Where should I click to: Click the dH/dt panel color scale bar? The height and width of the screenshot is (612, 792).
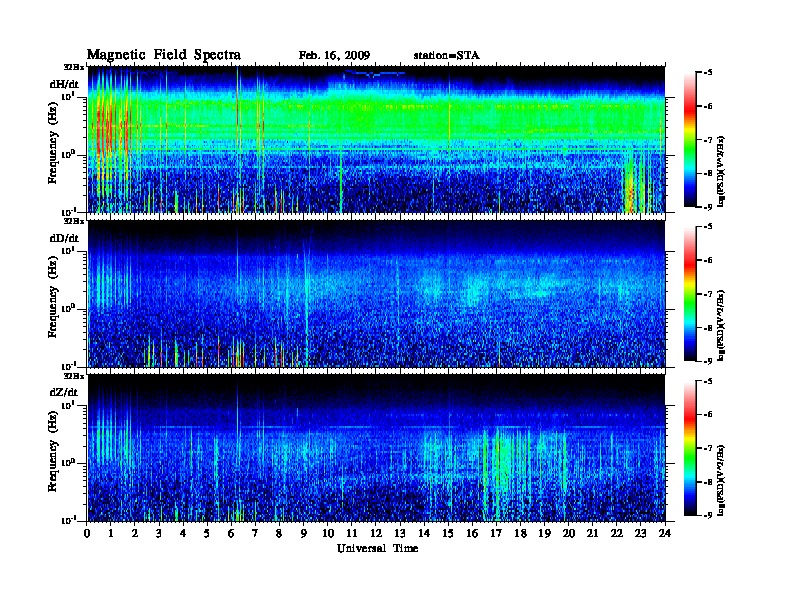(690, 140)
